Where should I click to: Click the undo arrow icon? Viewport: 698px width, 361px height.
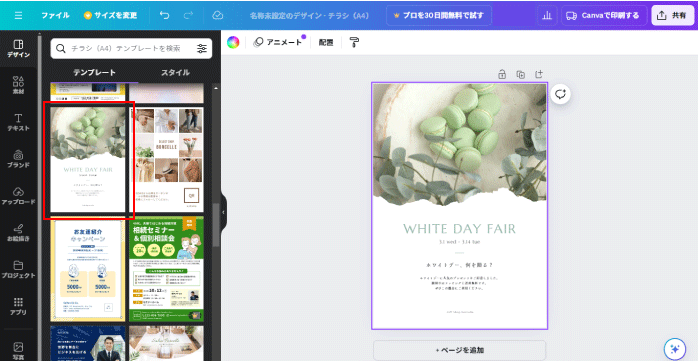pos(164,16)
